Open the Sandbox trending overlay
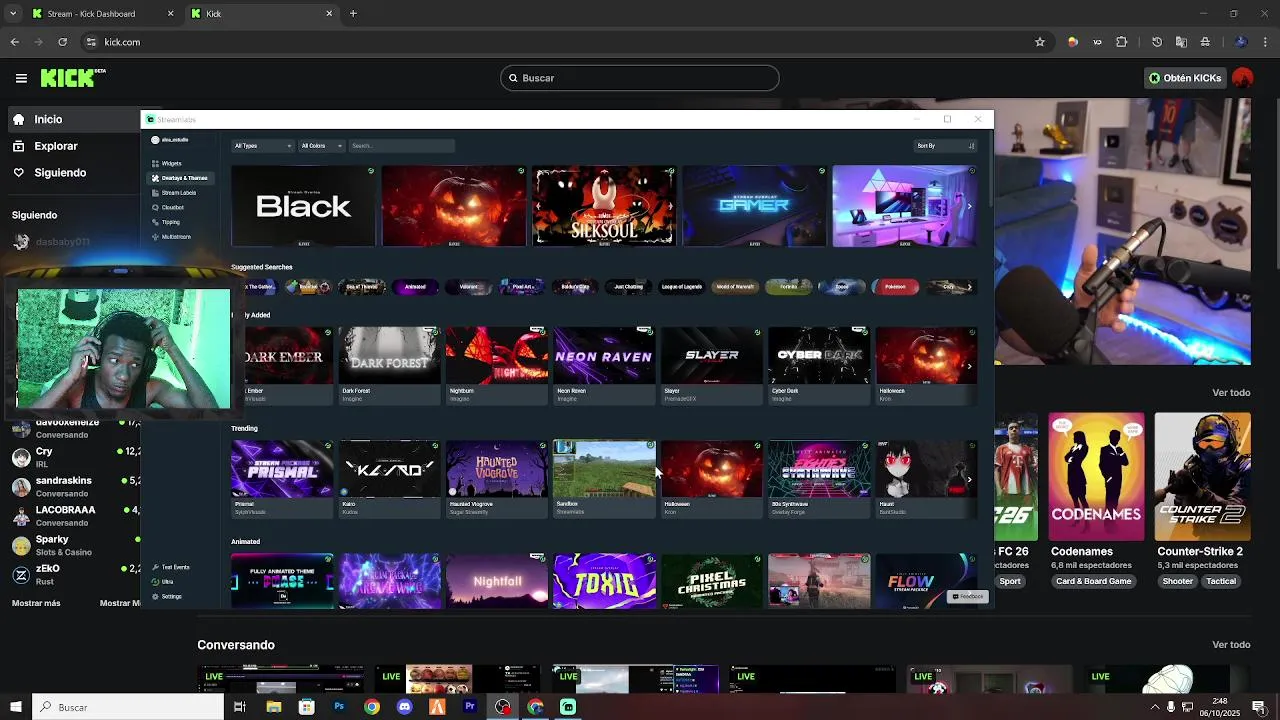Viewport: 1280px width, 720px height. point(604,478)
